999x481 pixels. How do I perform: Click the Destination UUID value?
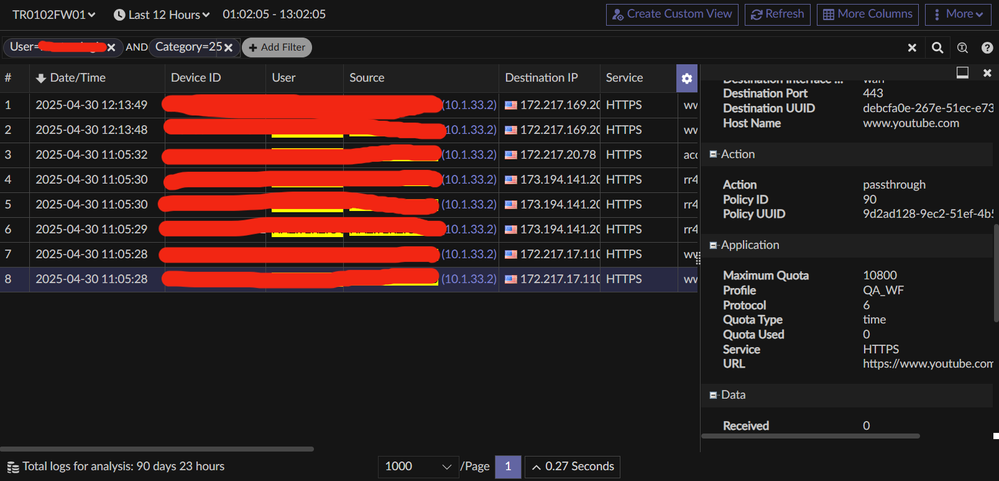pyautogui.click(x=928, y=108)
